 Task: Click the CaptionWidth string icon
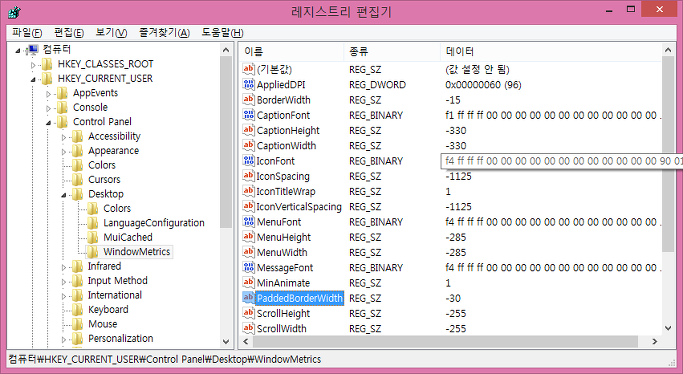coord(248,145)
